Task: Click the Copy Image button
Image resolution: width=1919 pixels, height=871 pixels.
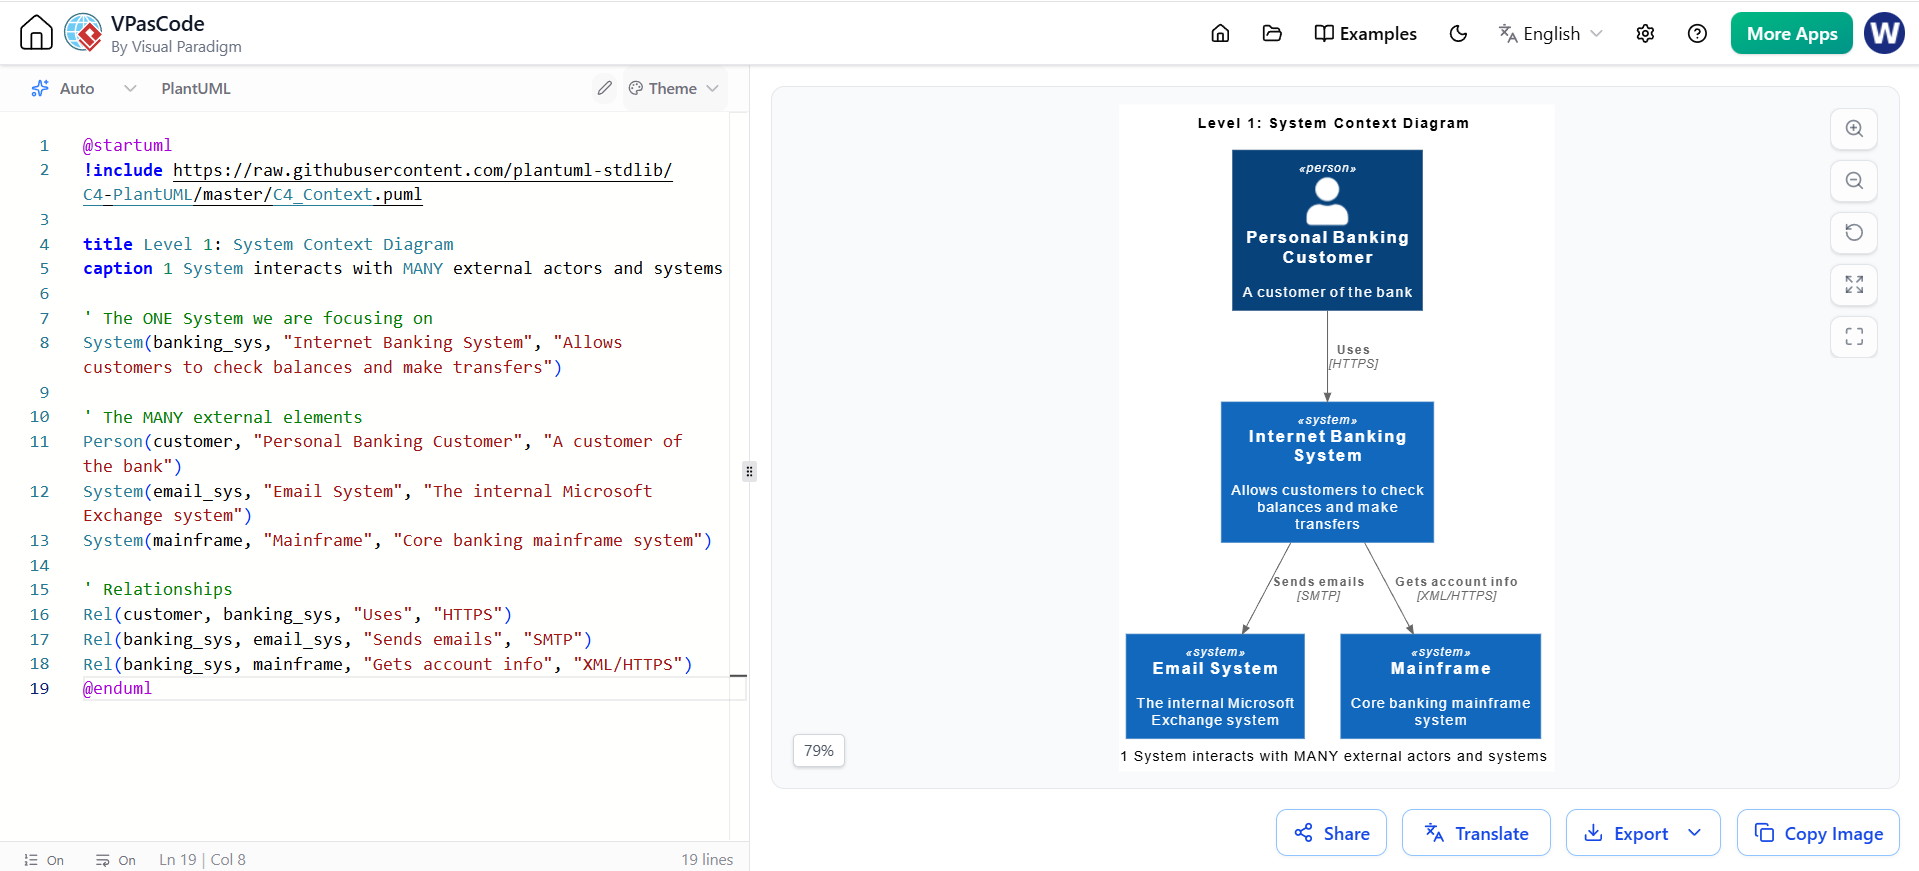Action: [x=1818, y=833]
